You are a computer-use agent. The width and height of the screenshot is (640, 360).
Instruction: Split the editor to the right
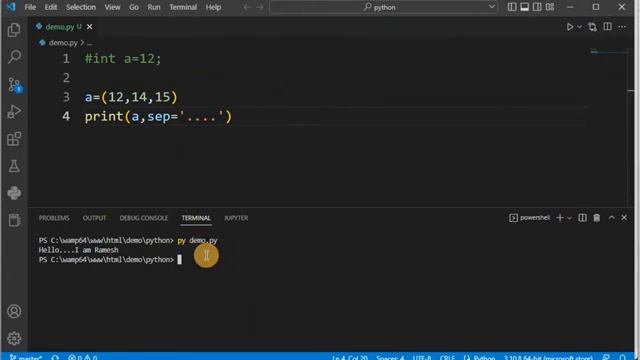tap(607, 27)
